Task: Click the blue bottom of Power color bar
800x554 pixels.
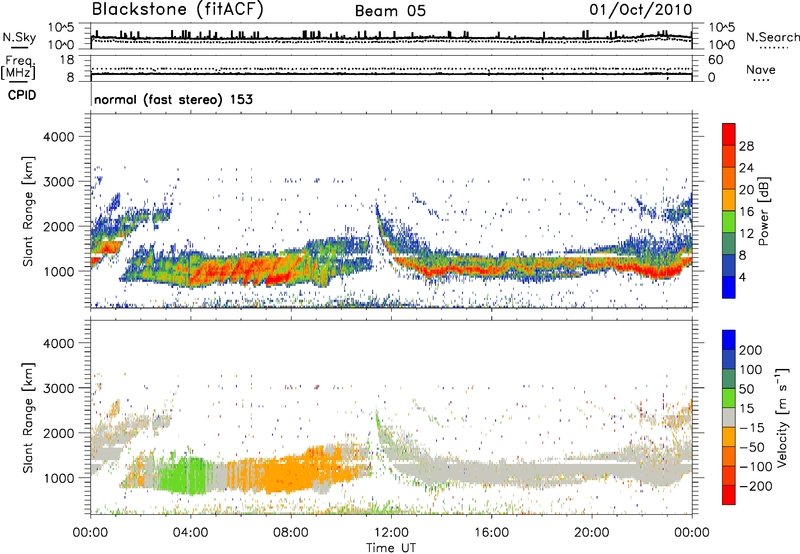Action: coord(729,287)
